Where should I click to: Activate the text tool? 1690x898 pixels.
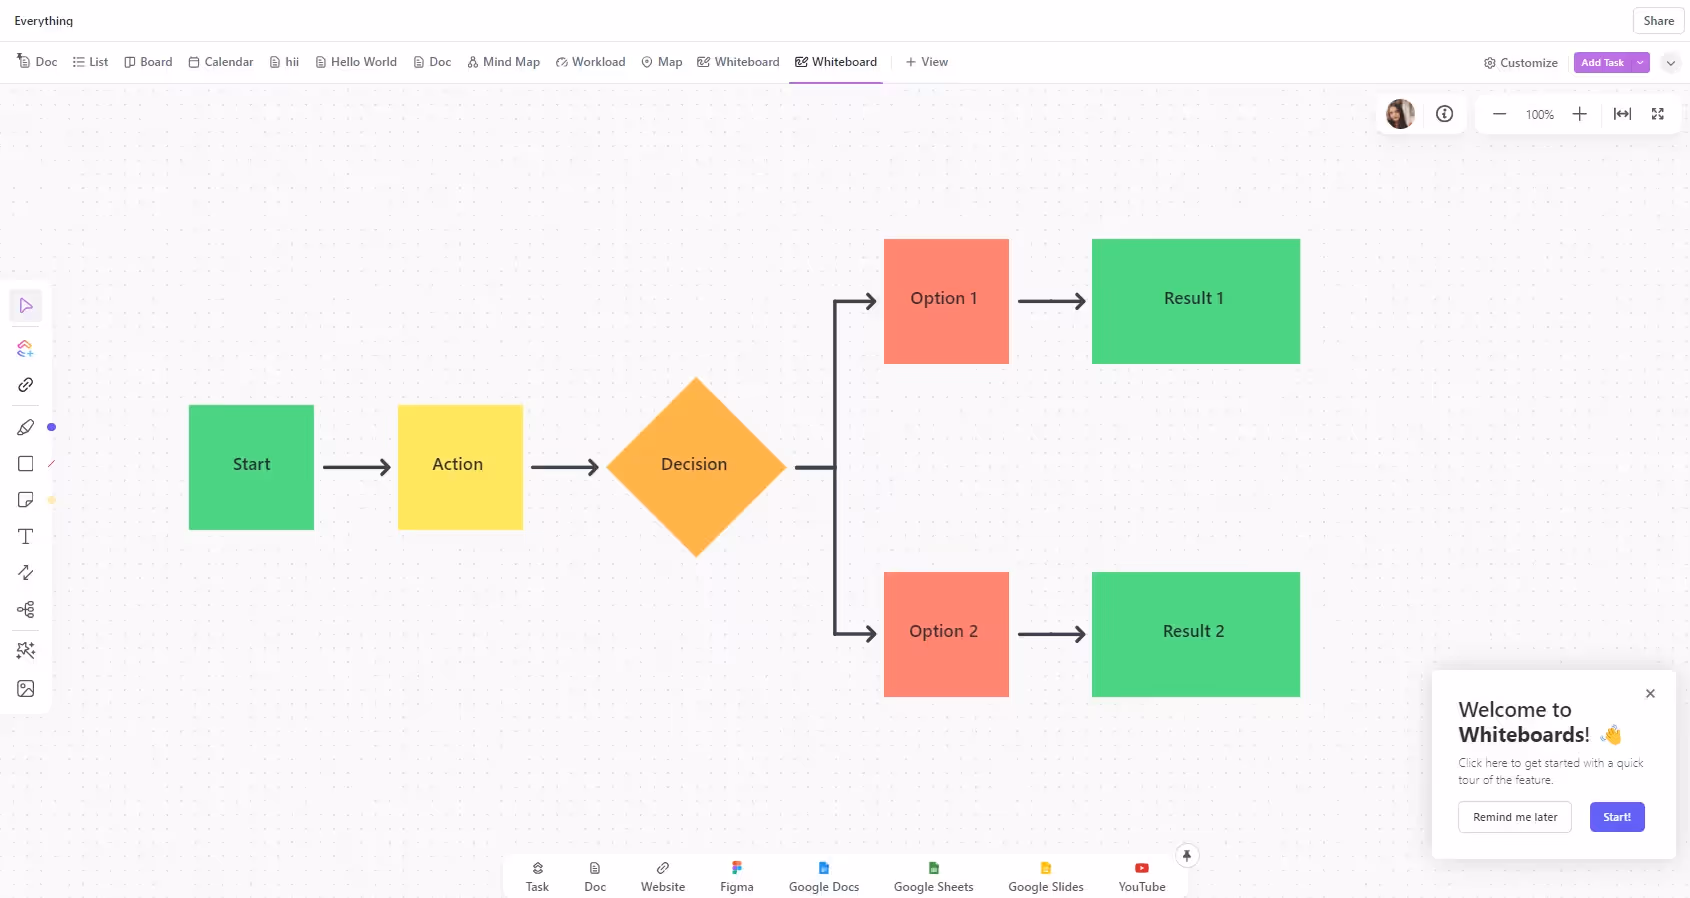point(26,537)
